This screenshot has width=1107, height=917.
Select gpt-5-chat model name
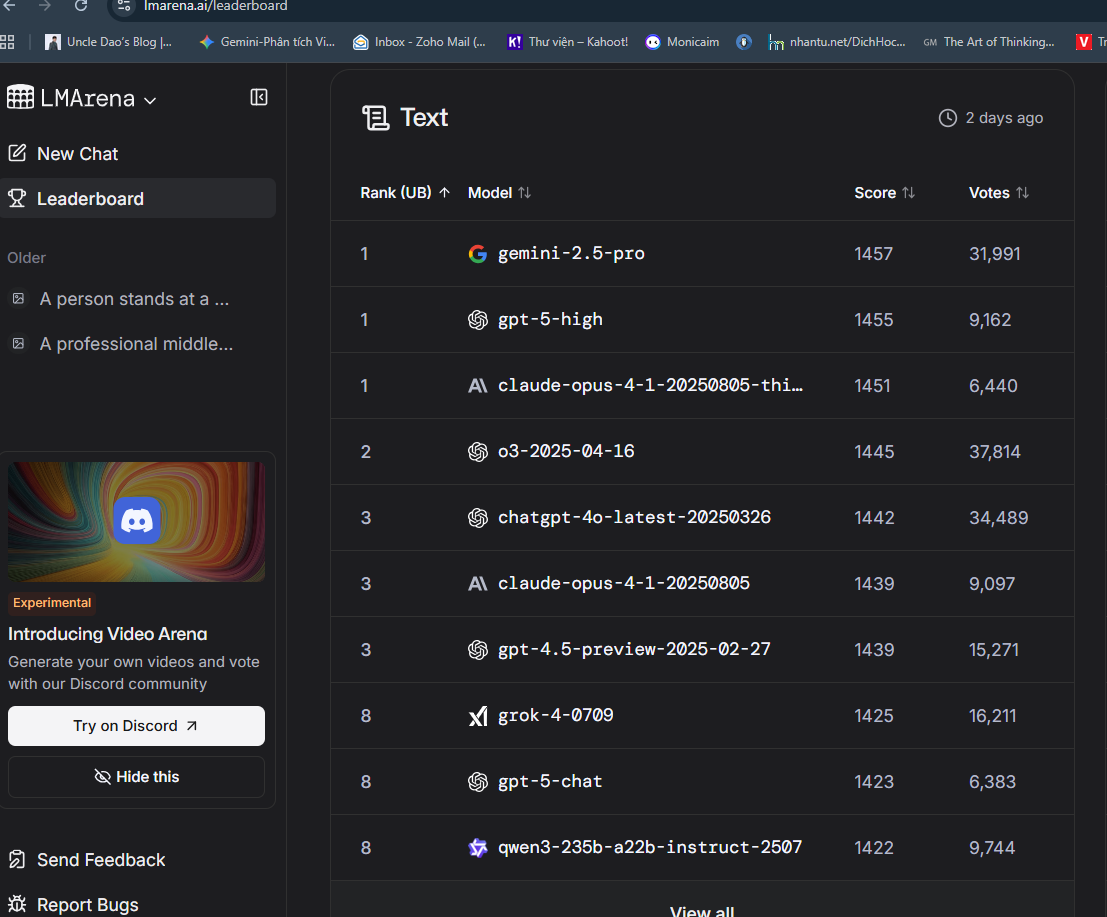pos(550,781)
